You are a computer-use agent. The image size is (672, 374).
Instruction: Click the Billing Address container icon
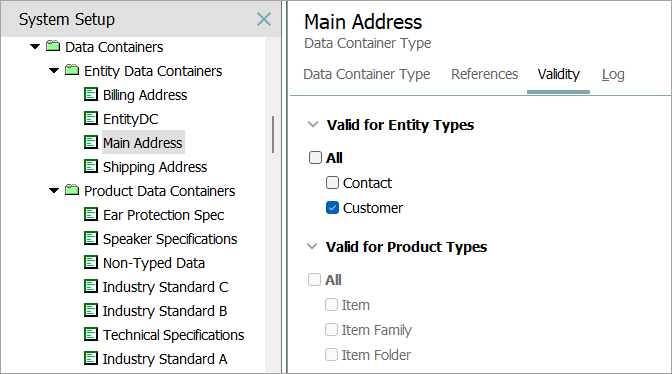[90, 94]
